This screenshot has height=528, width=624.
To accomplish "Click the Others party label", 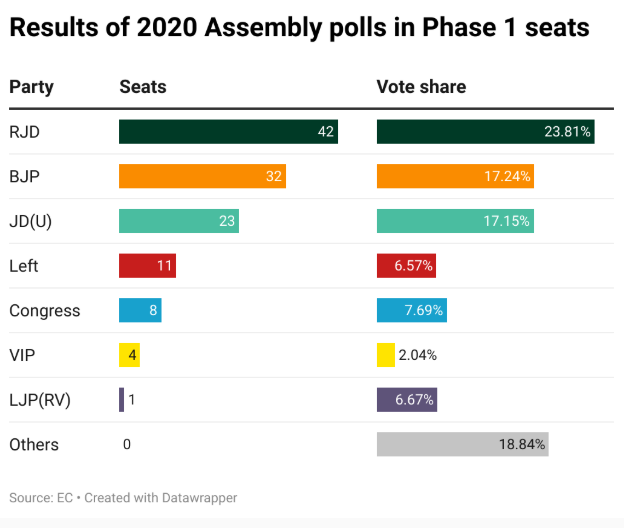I will click(34, 444).
